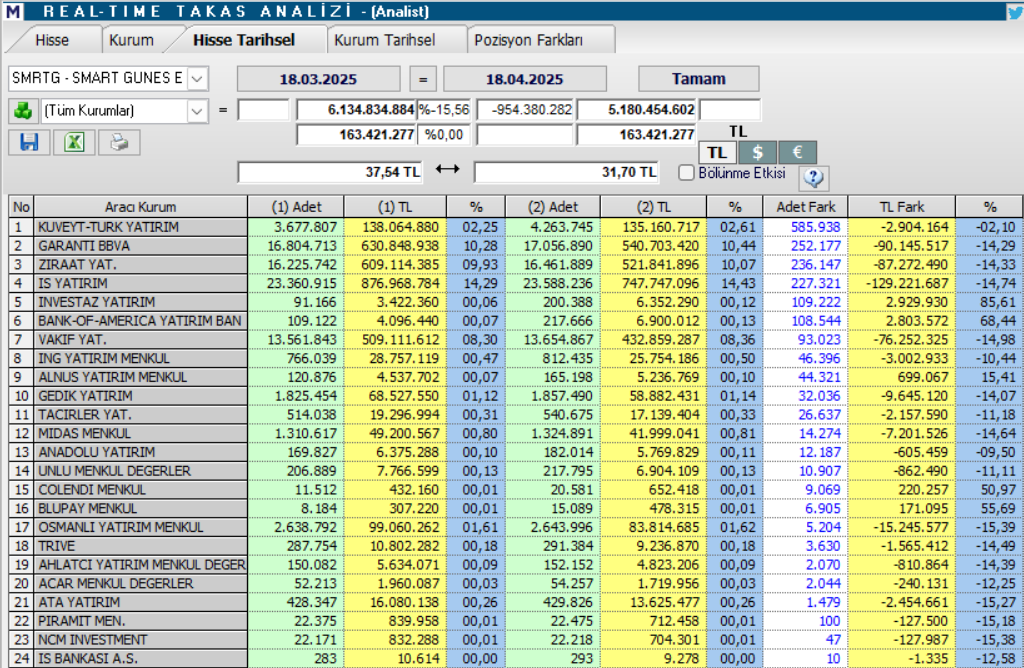Select the INVESTAZ YATIRIM row
Image resolution: width=1024 pixels, height=668 pixels.
point(516,302)
